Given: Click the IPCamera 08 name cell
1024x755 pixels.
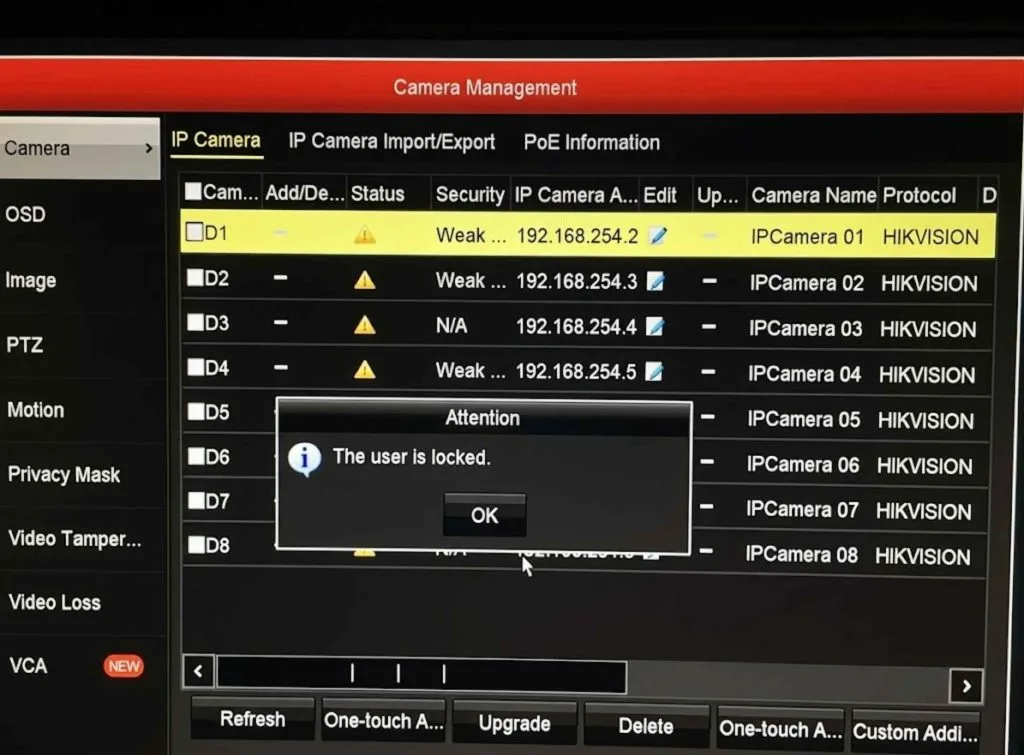Looking at the screenshot, I should [x=801, y=554].
